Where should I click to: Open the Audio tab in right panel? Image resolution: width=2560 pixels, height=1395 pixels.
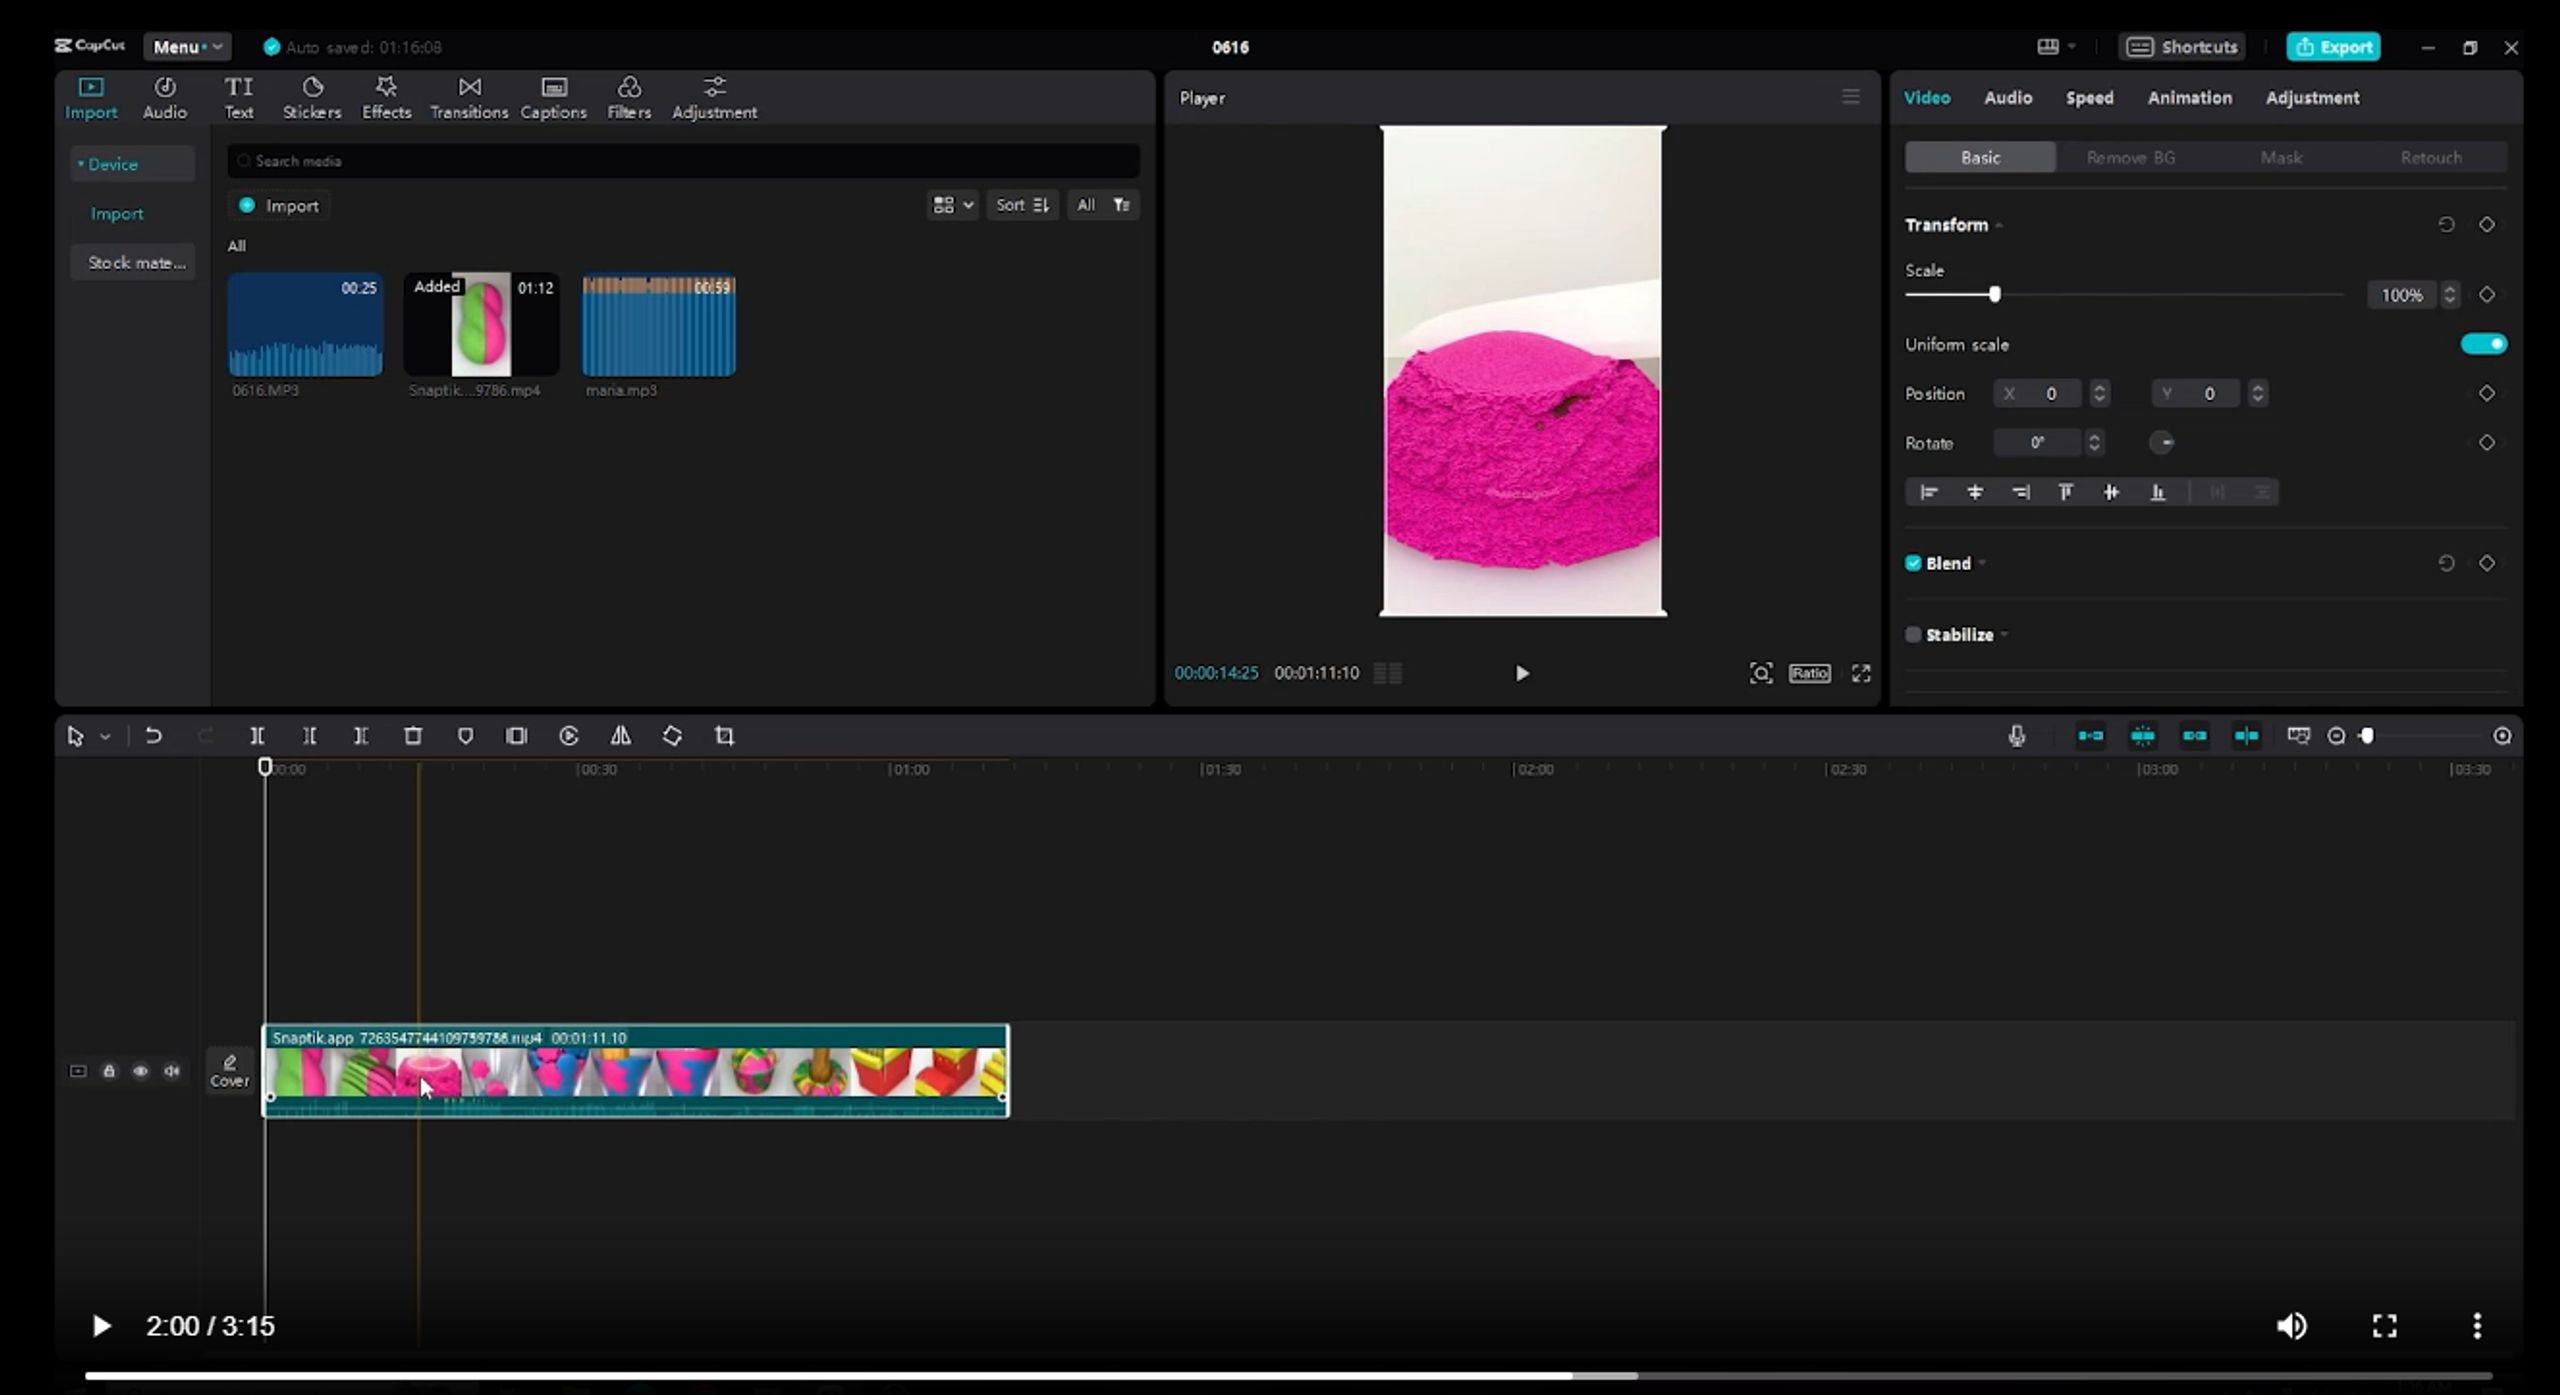pos(2007,98)
